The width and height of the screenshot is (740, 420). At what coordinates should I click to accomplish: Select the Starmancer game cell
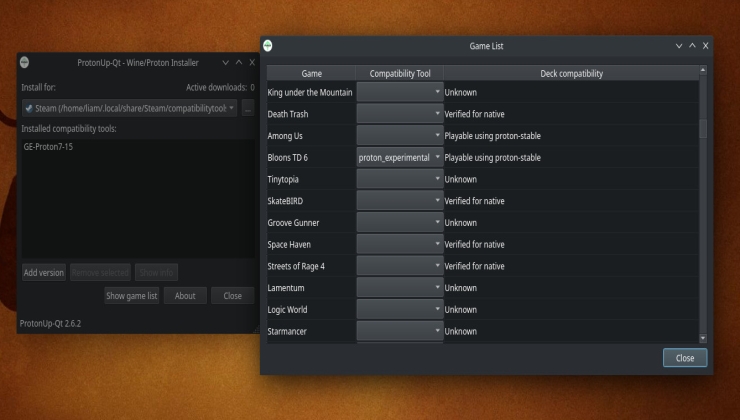311,331
